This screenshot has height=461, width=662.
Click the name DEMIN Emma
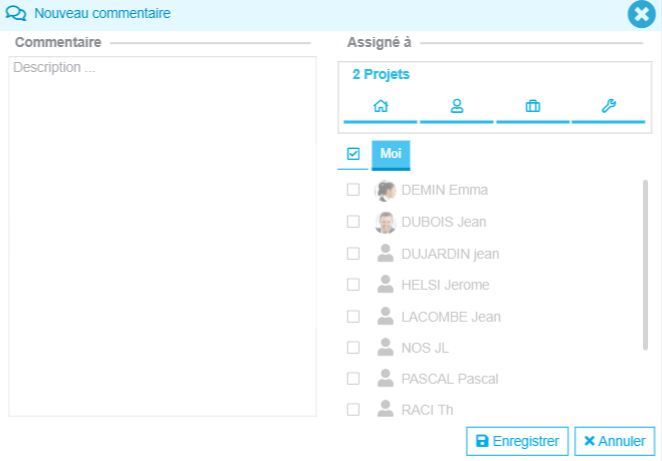click(x=445, y=190)
